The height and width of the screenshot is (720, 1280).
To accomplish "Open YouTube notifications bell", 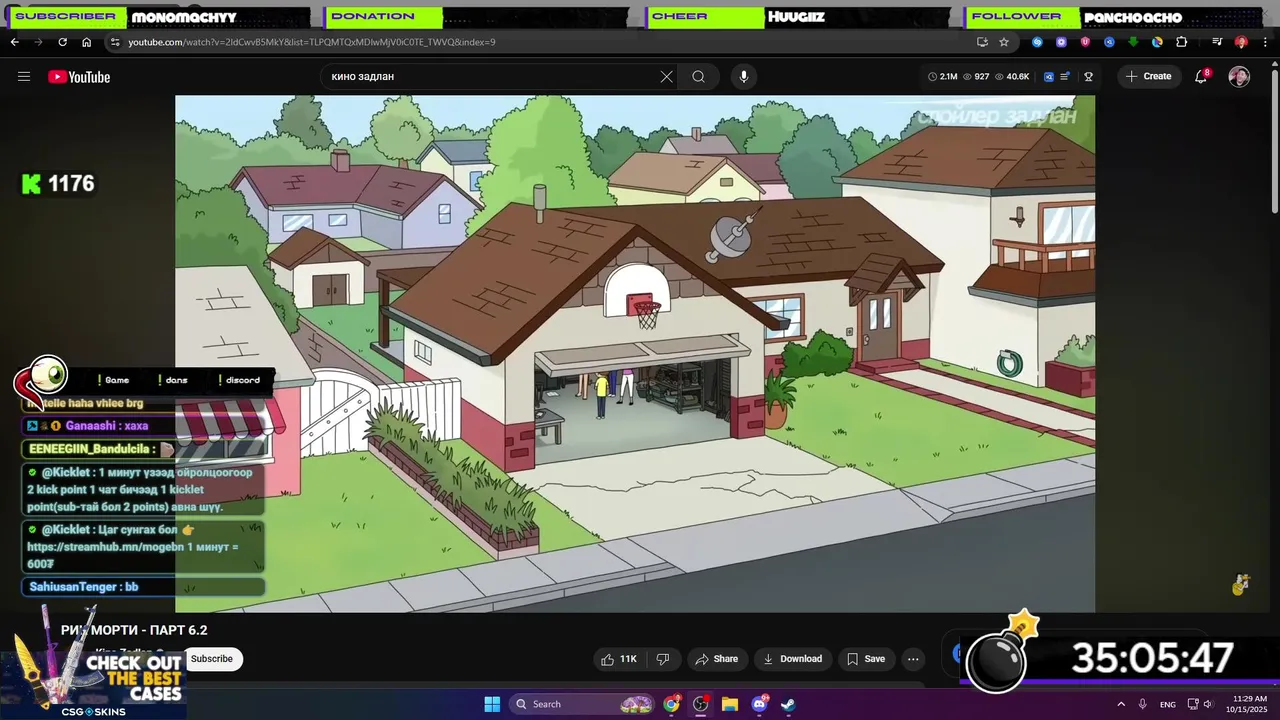I will click(1202, 76).
